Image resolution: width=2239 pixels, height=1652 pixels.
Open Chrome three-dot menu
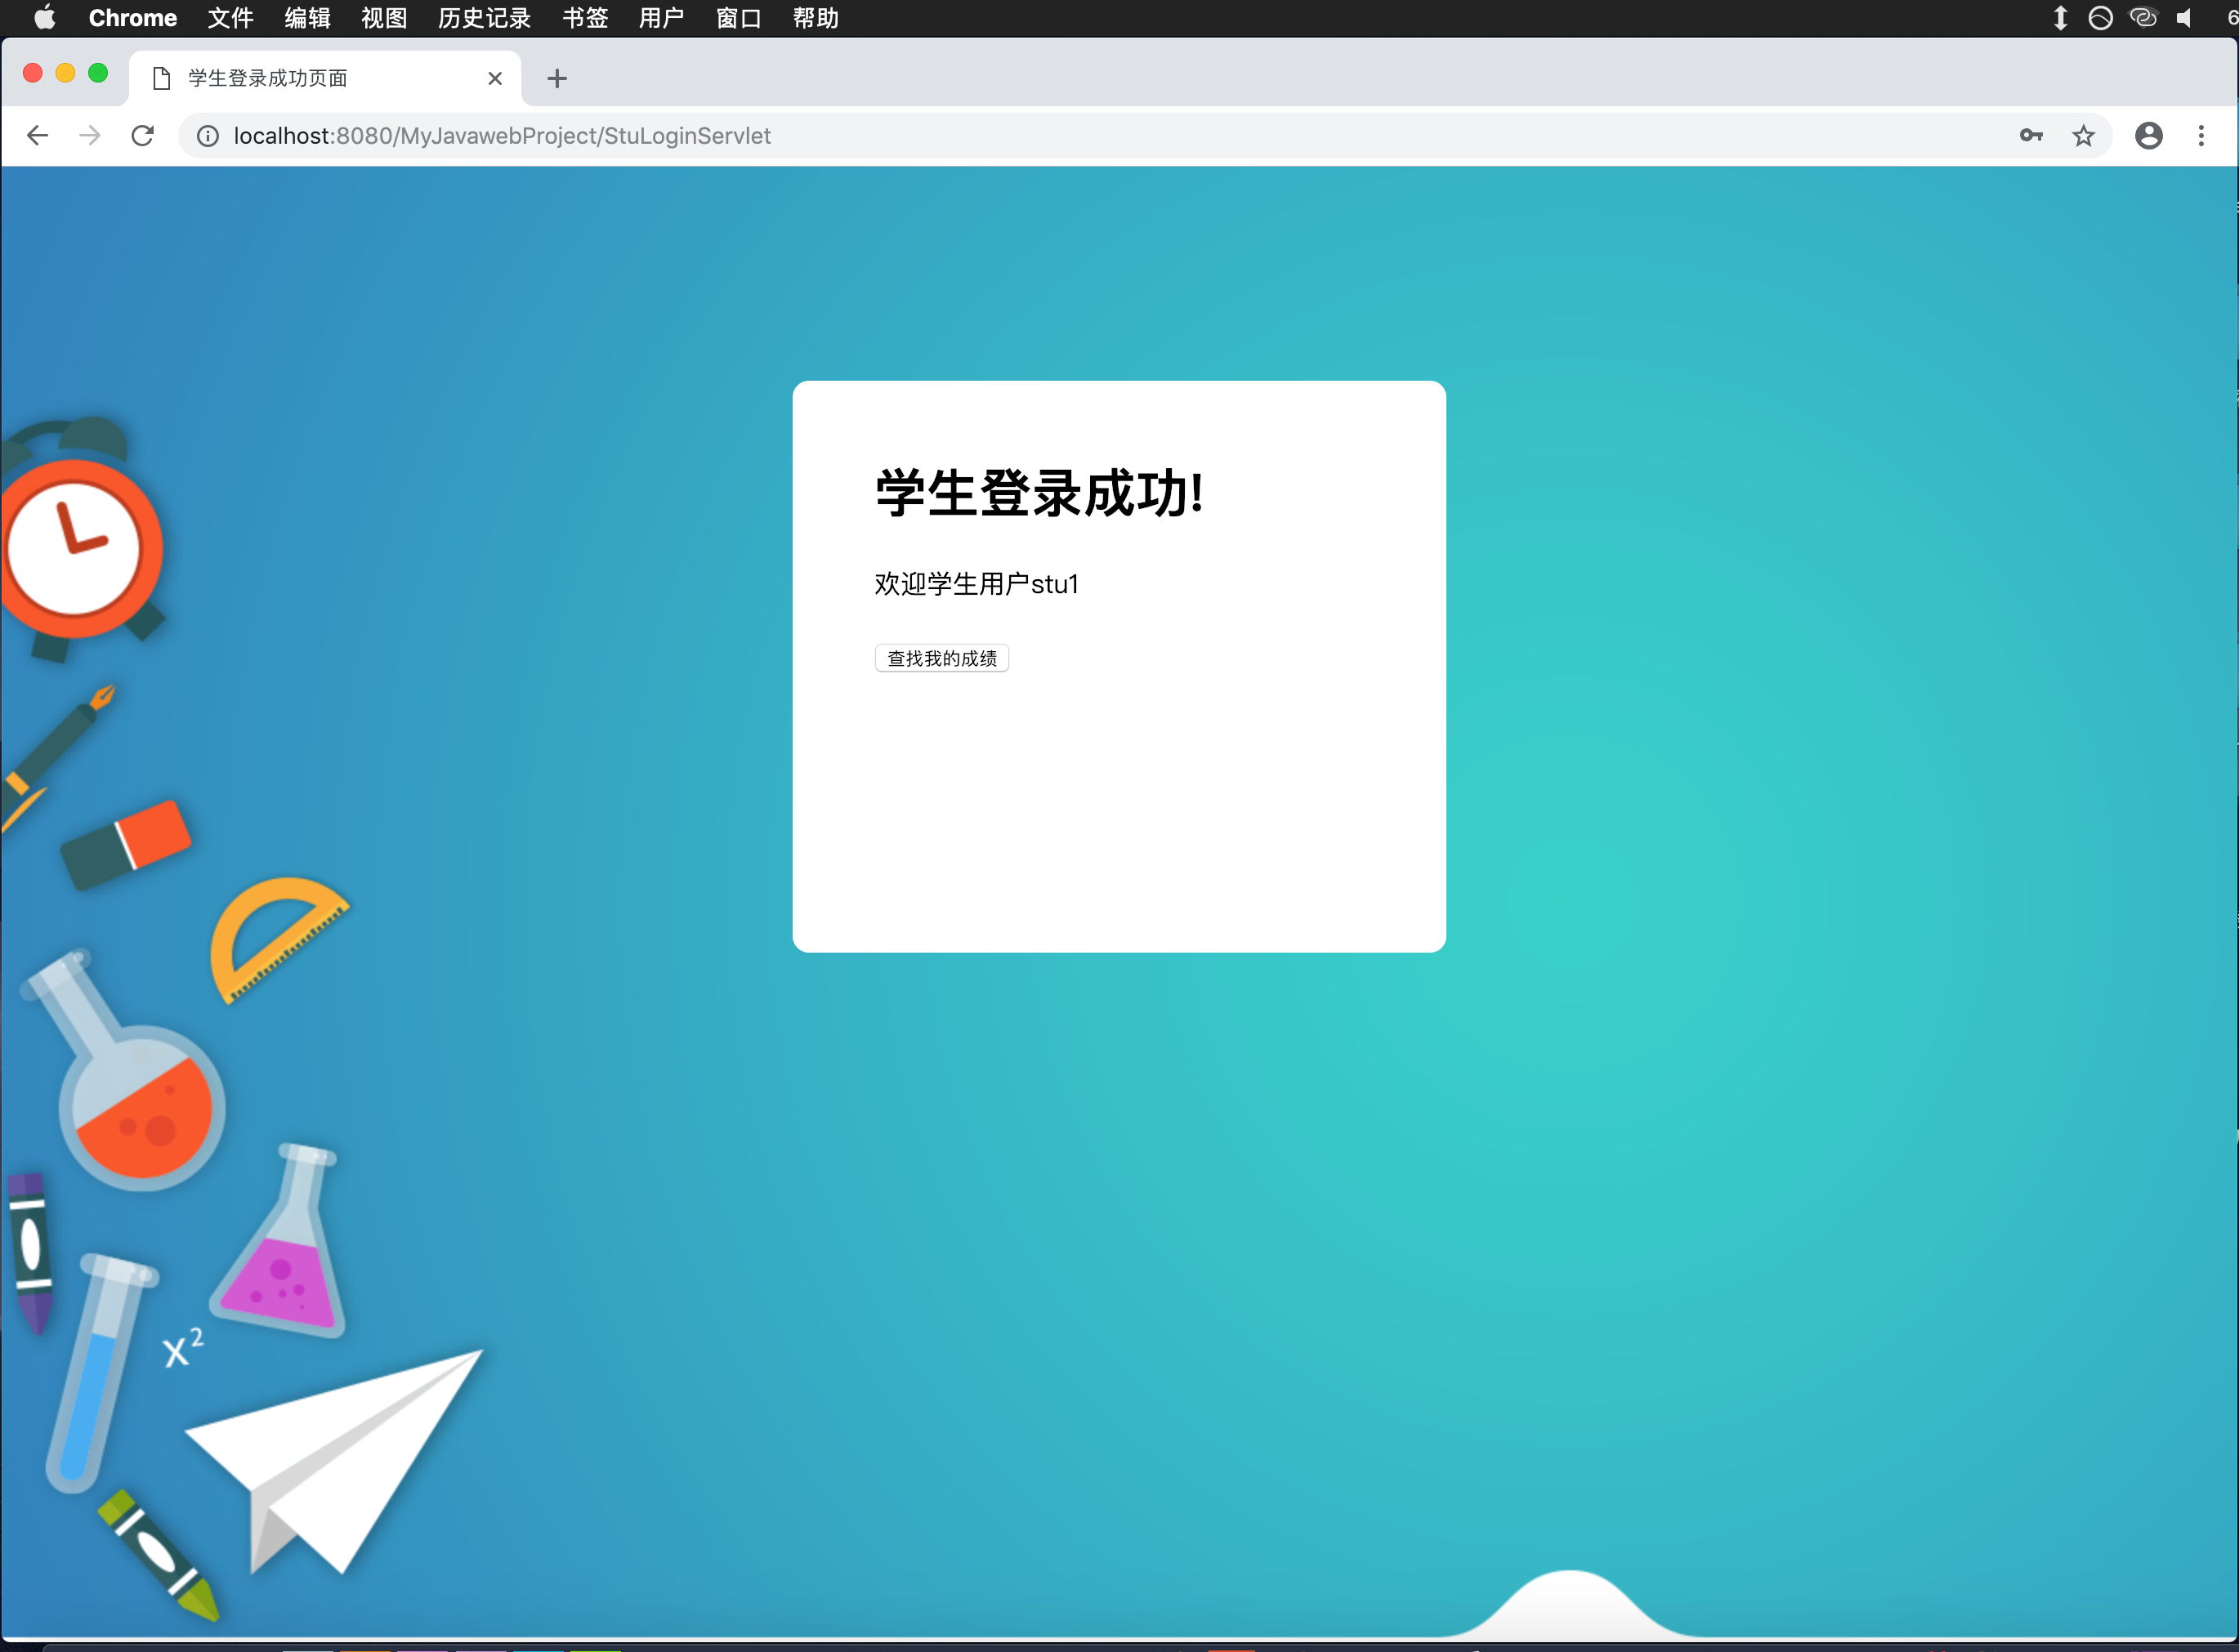(x=2201, y=136)
